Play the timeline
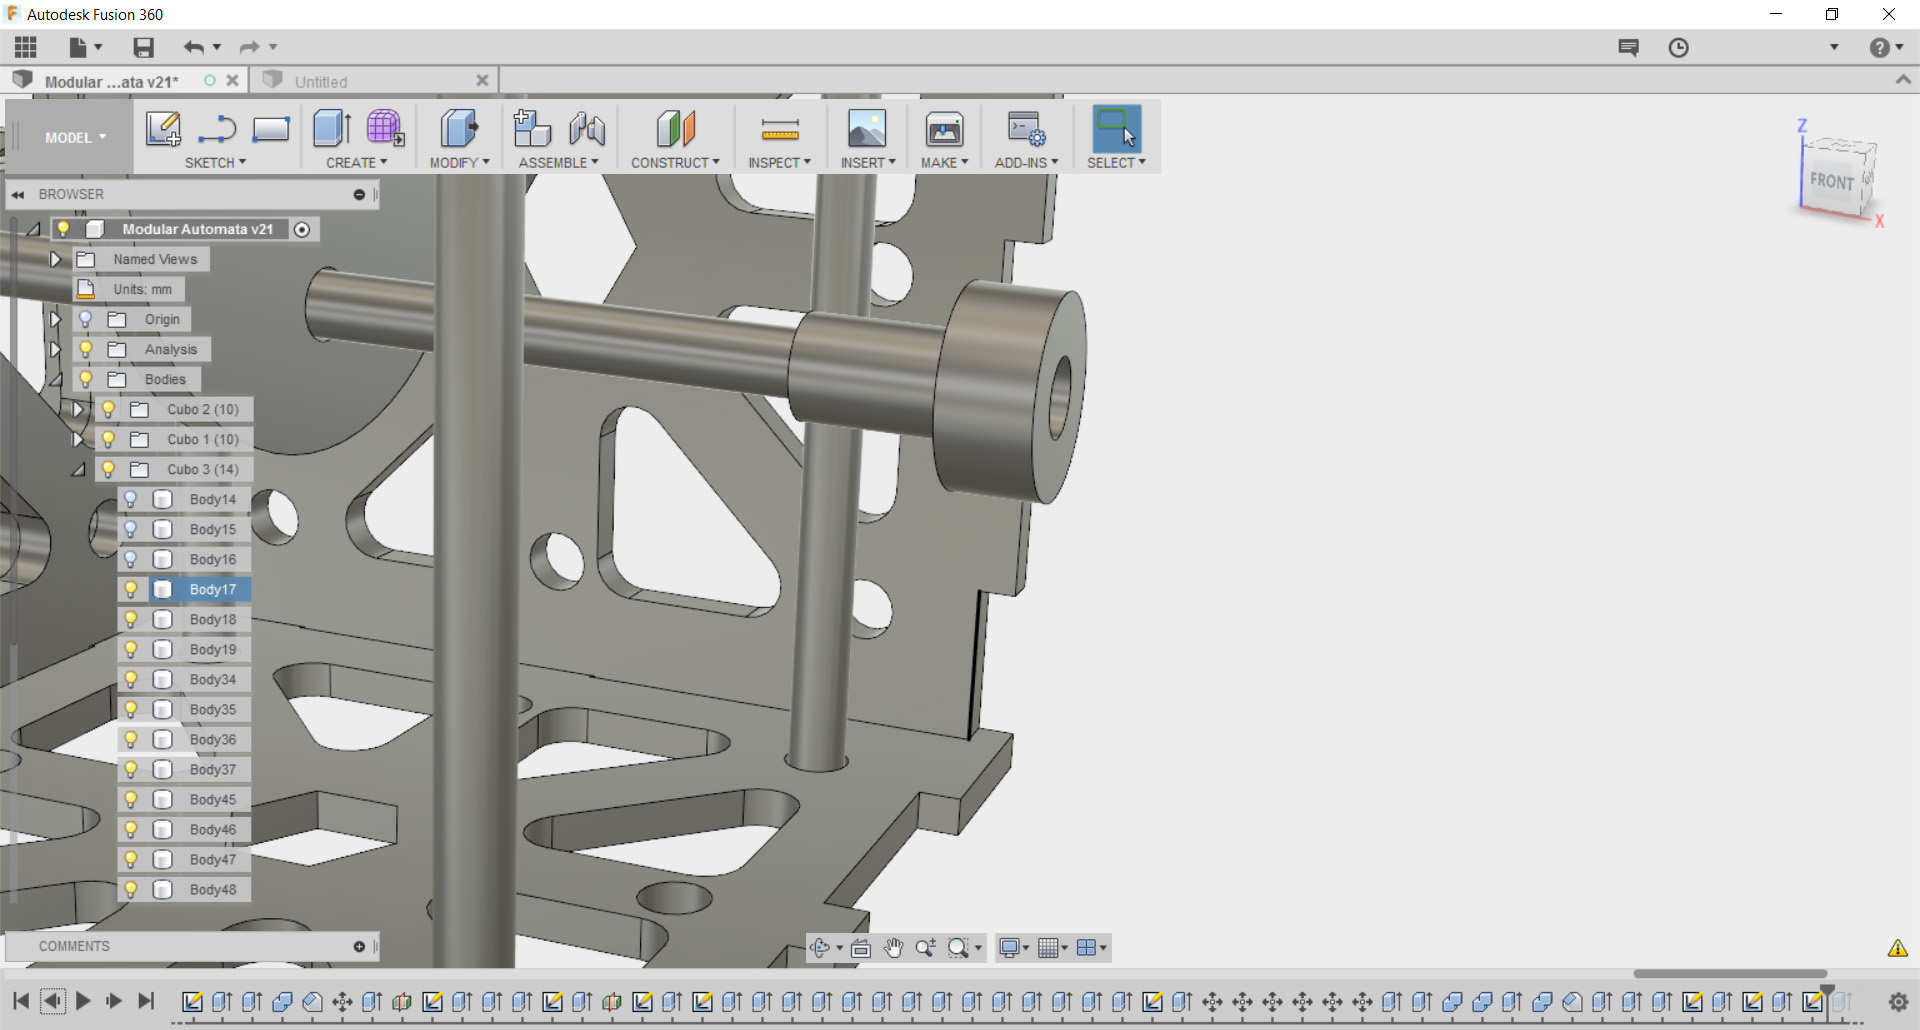The height and width of the screenshot is (1030, 1920). [x=83, y=1001]
